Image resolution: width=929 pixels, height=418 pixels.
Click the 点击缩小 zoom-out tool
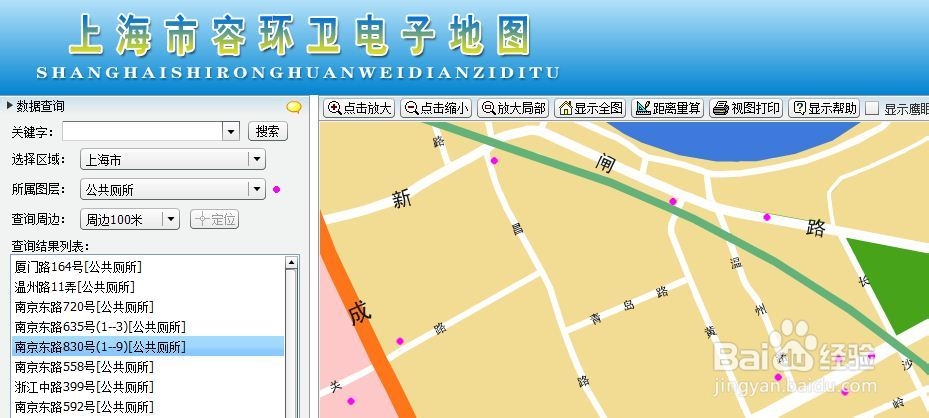click(x=435, y=108)
